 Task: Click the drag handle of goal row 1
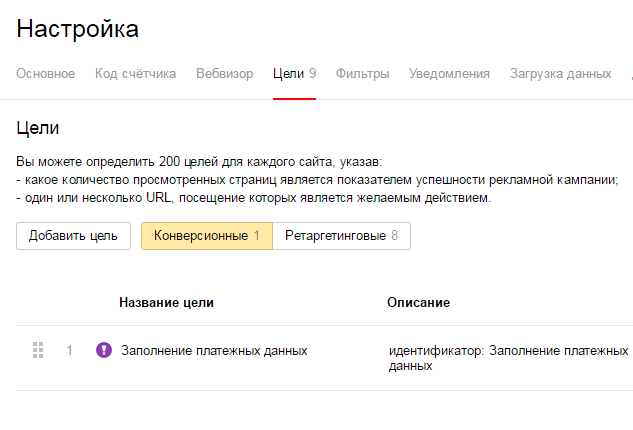(39, 350)
